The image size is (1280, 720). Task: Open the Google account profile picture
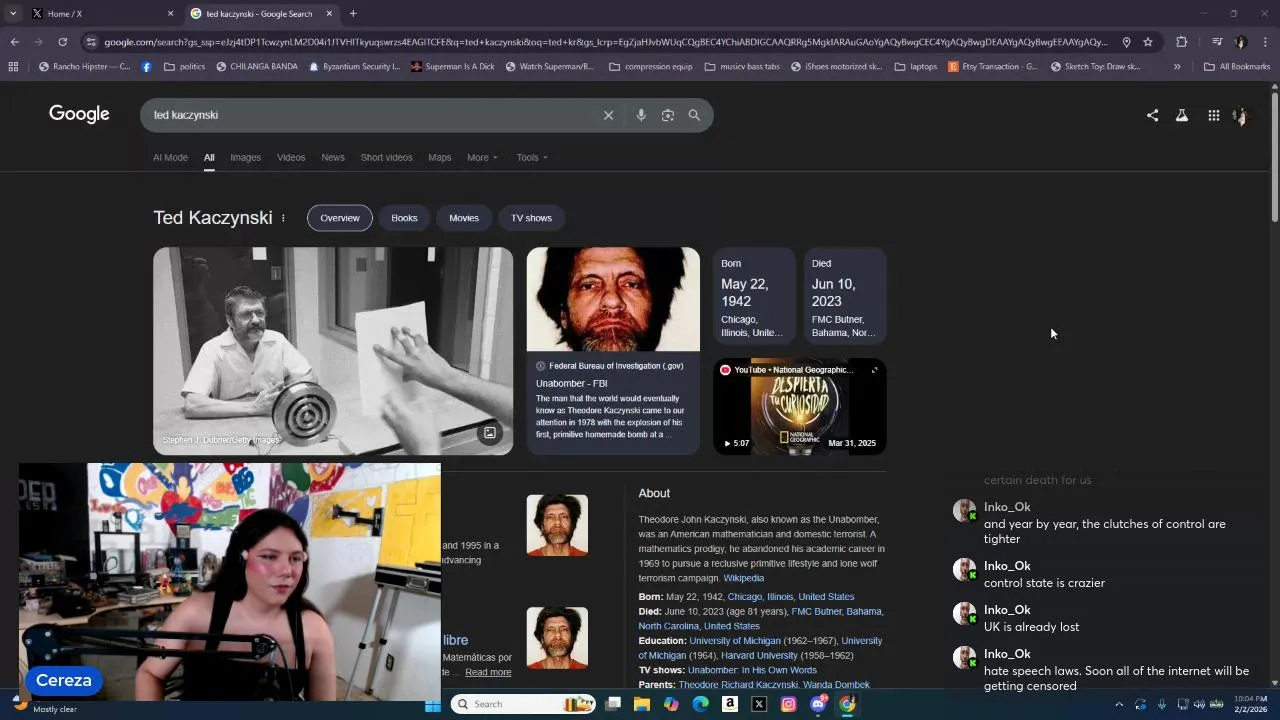1241,115
